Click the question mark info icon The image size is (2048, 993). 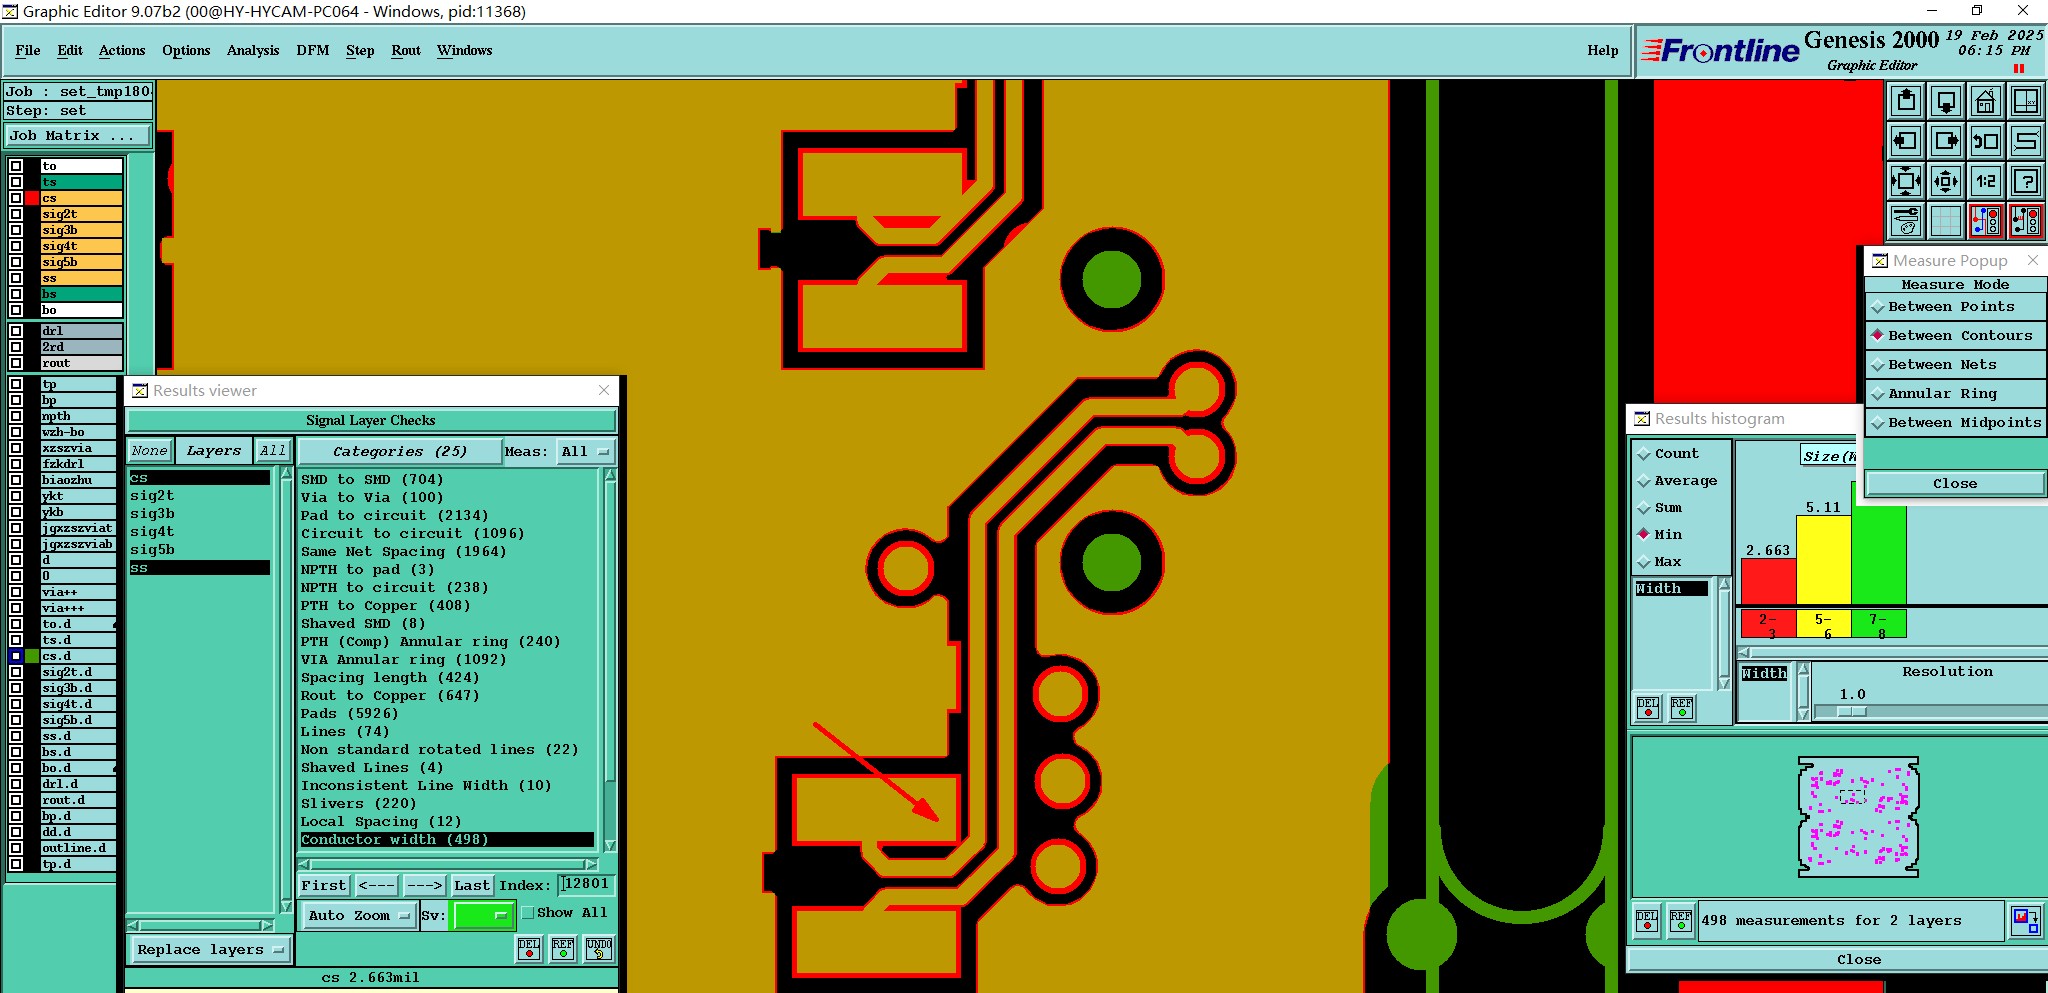pos(2026,181)
